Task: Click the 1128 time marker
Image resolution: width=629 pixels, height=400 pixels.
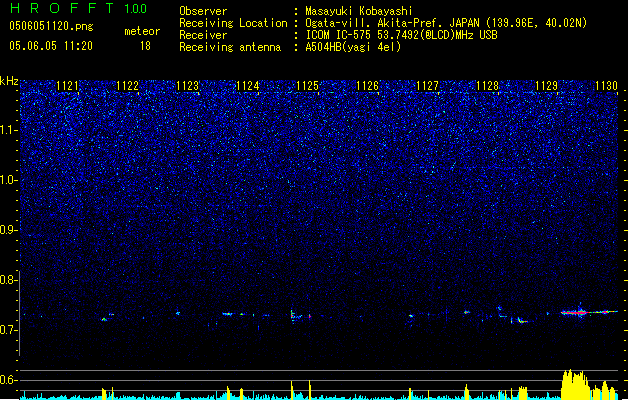Action: [x=487, y=86]
